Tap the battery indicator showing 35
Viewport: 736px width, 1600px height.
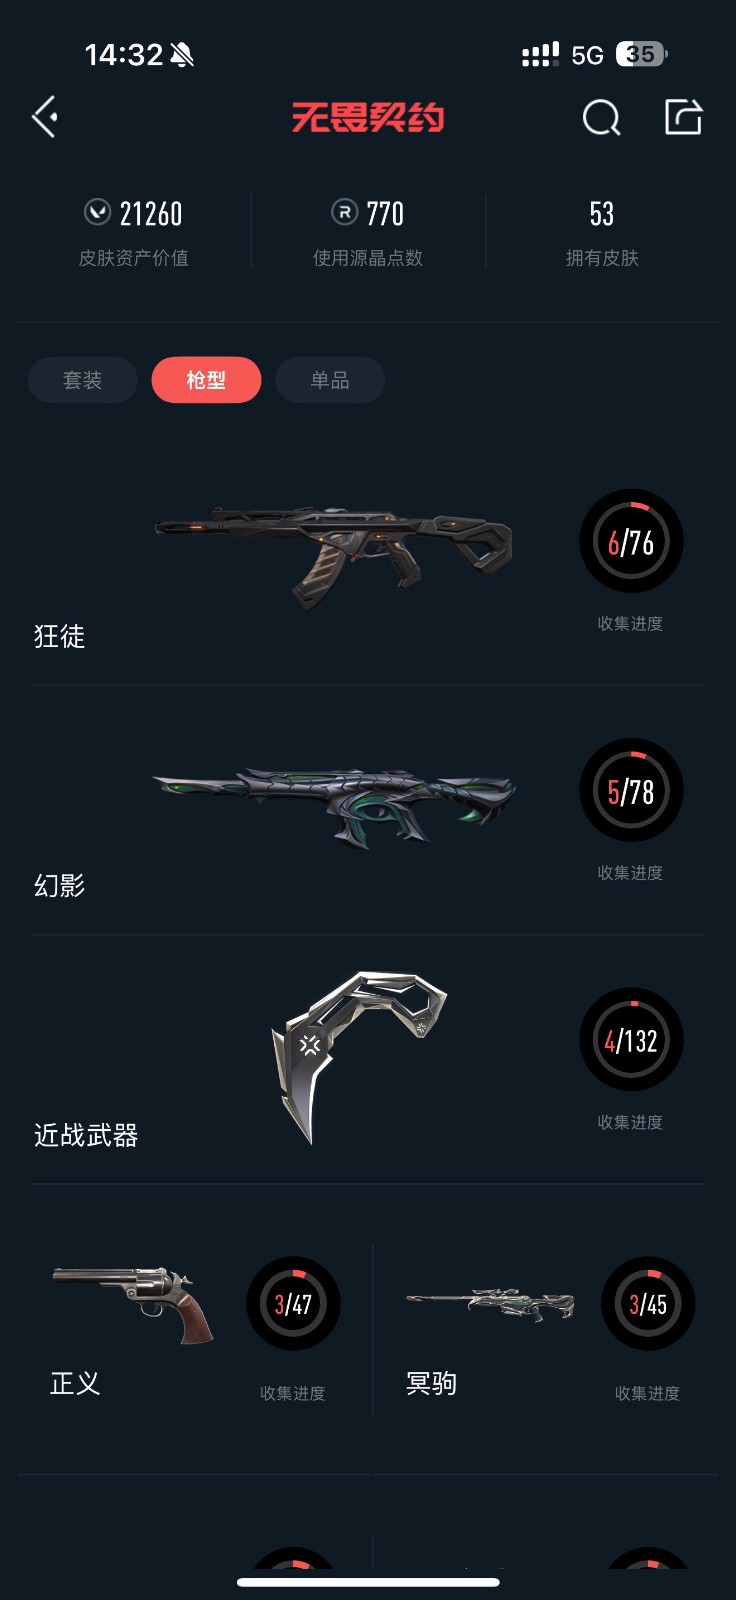641,54
